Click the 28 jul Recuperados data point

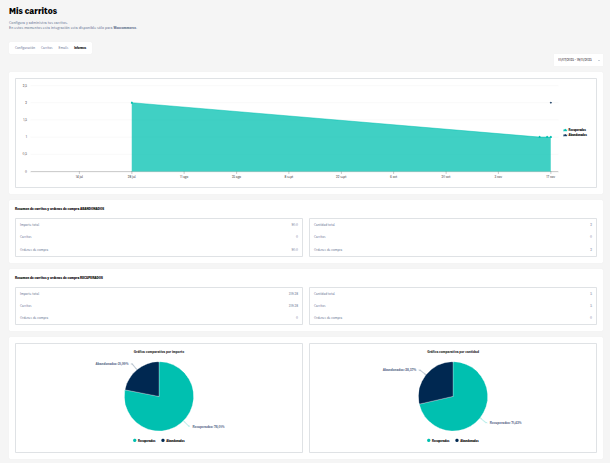[132, 103]
